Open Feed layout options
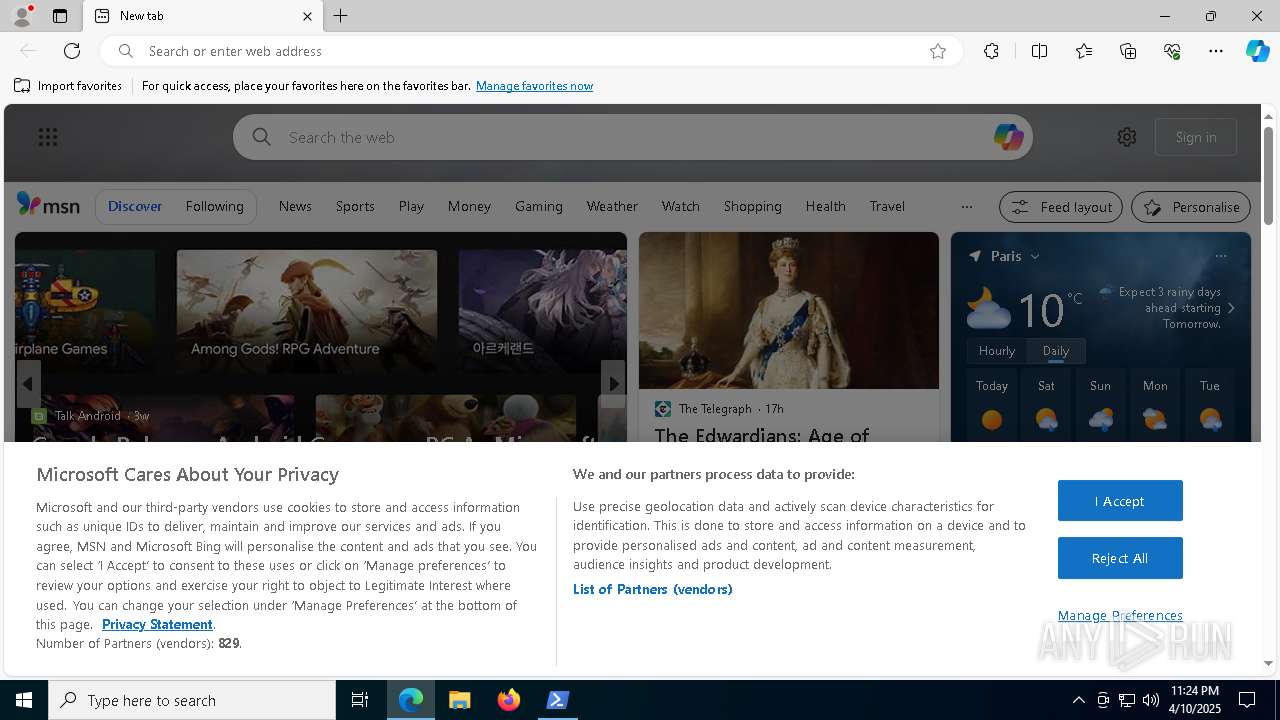The image size is (1280, 720). click(1060, 207)
